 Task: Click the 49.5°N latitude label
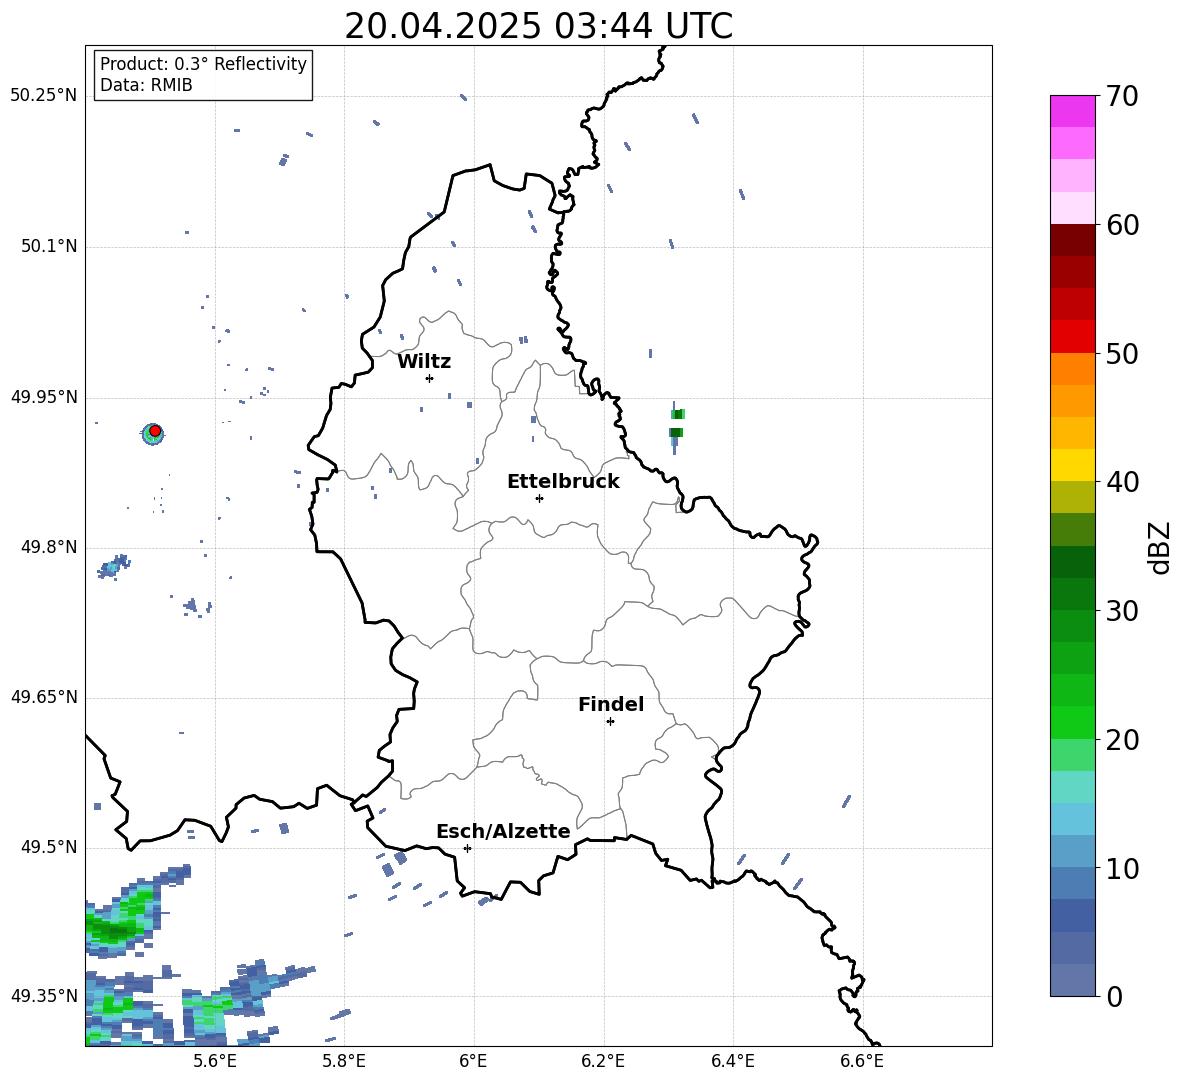[x=49, y=847]
